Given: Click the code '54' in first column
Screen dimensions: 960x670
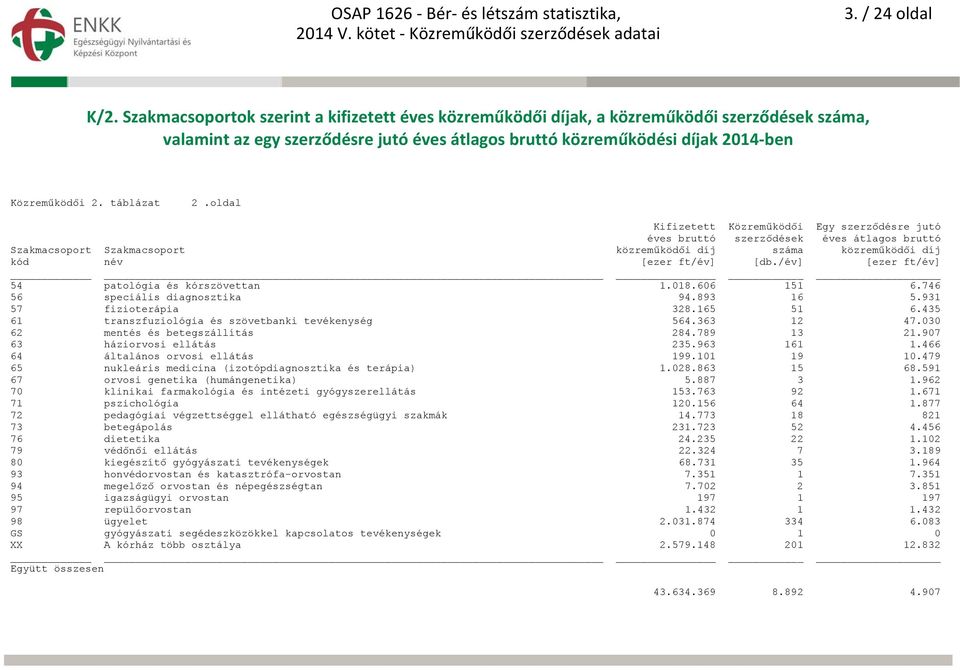Looking at the screenshot, I should point(17,286).
